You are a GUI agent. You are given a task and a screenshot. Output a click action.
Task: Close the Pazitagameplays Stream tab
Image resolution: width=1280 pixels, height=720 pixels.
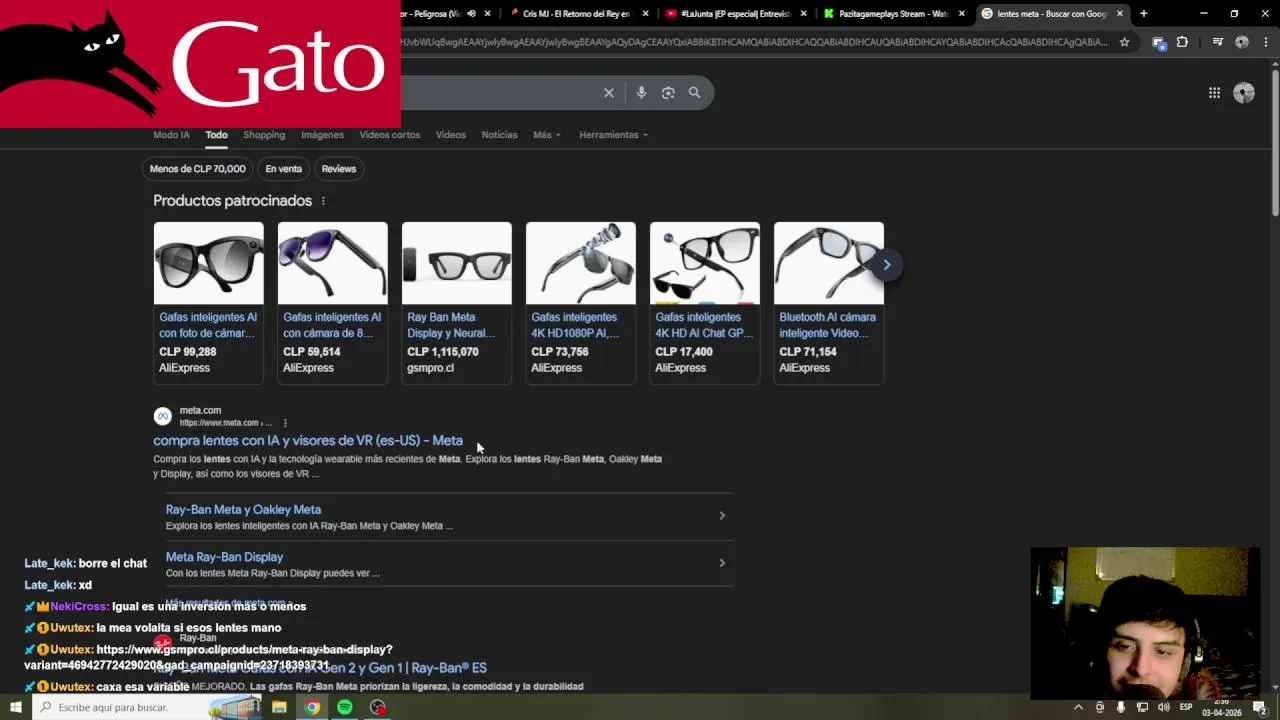coord(961,14)
